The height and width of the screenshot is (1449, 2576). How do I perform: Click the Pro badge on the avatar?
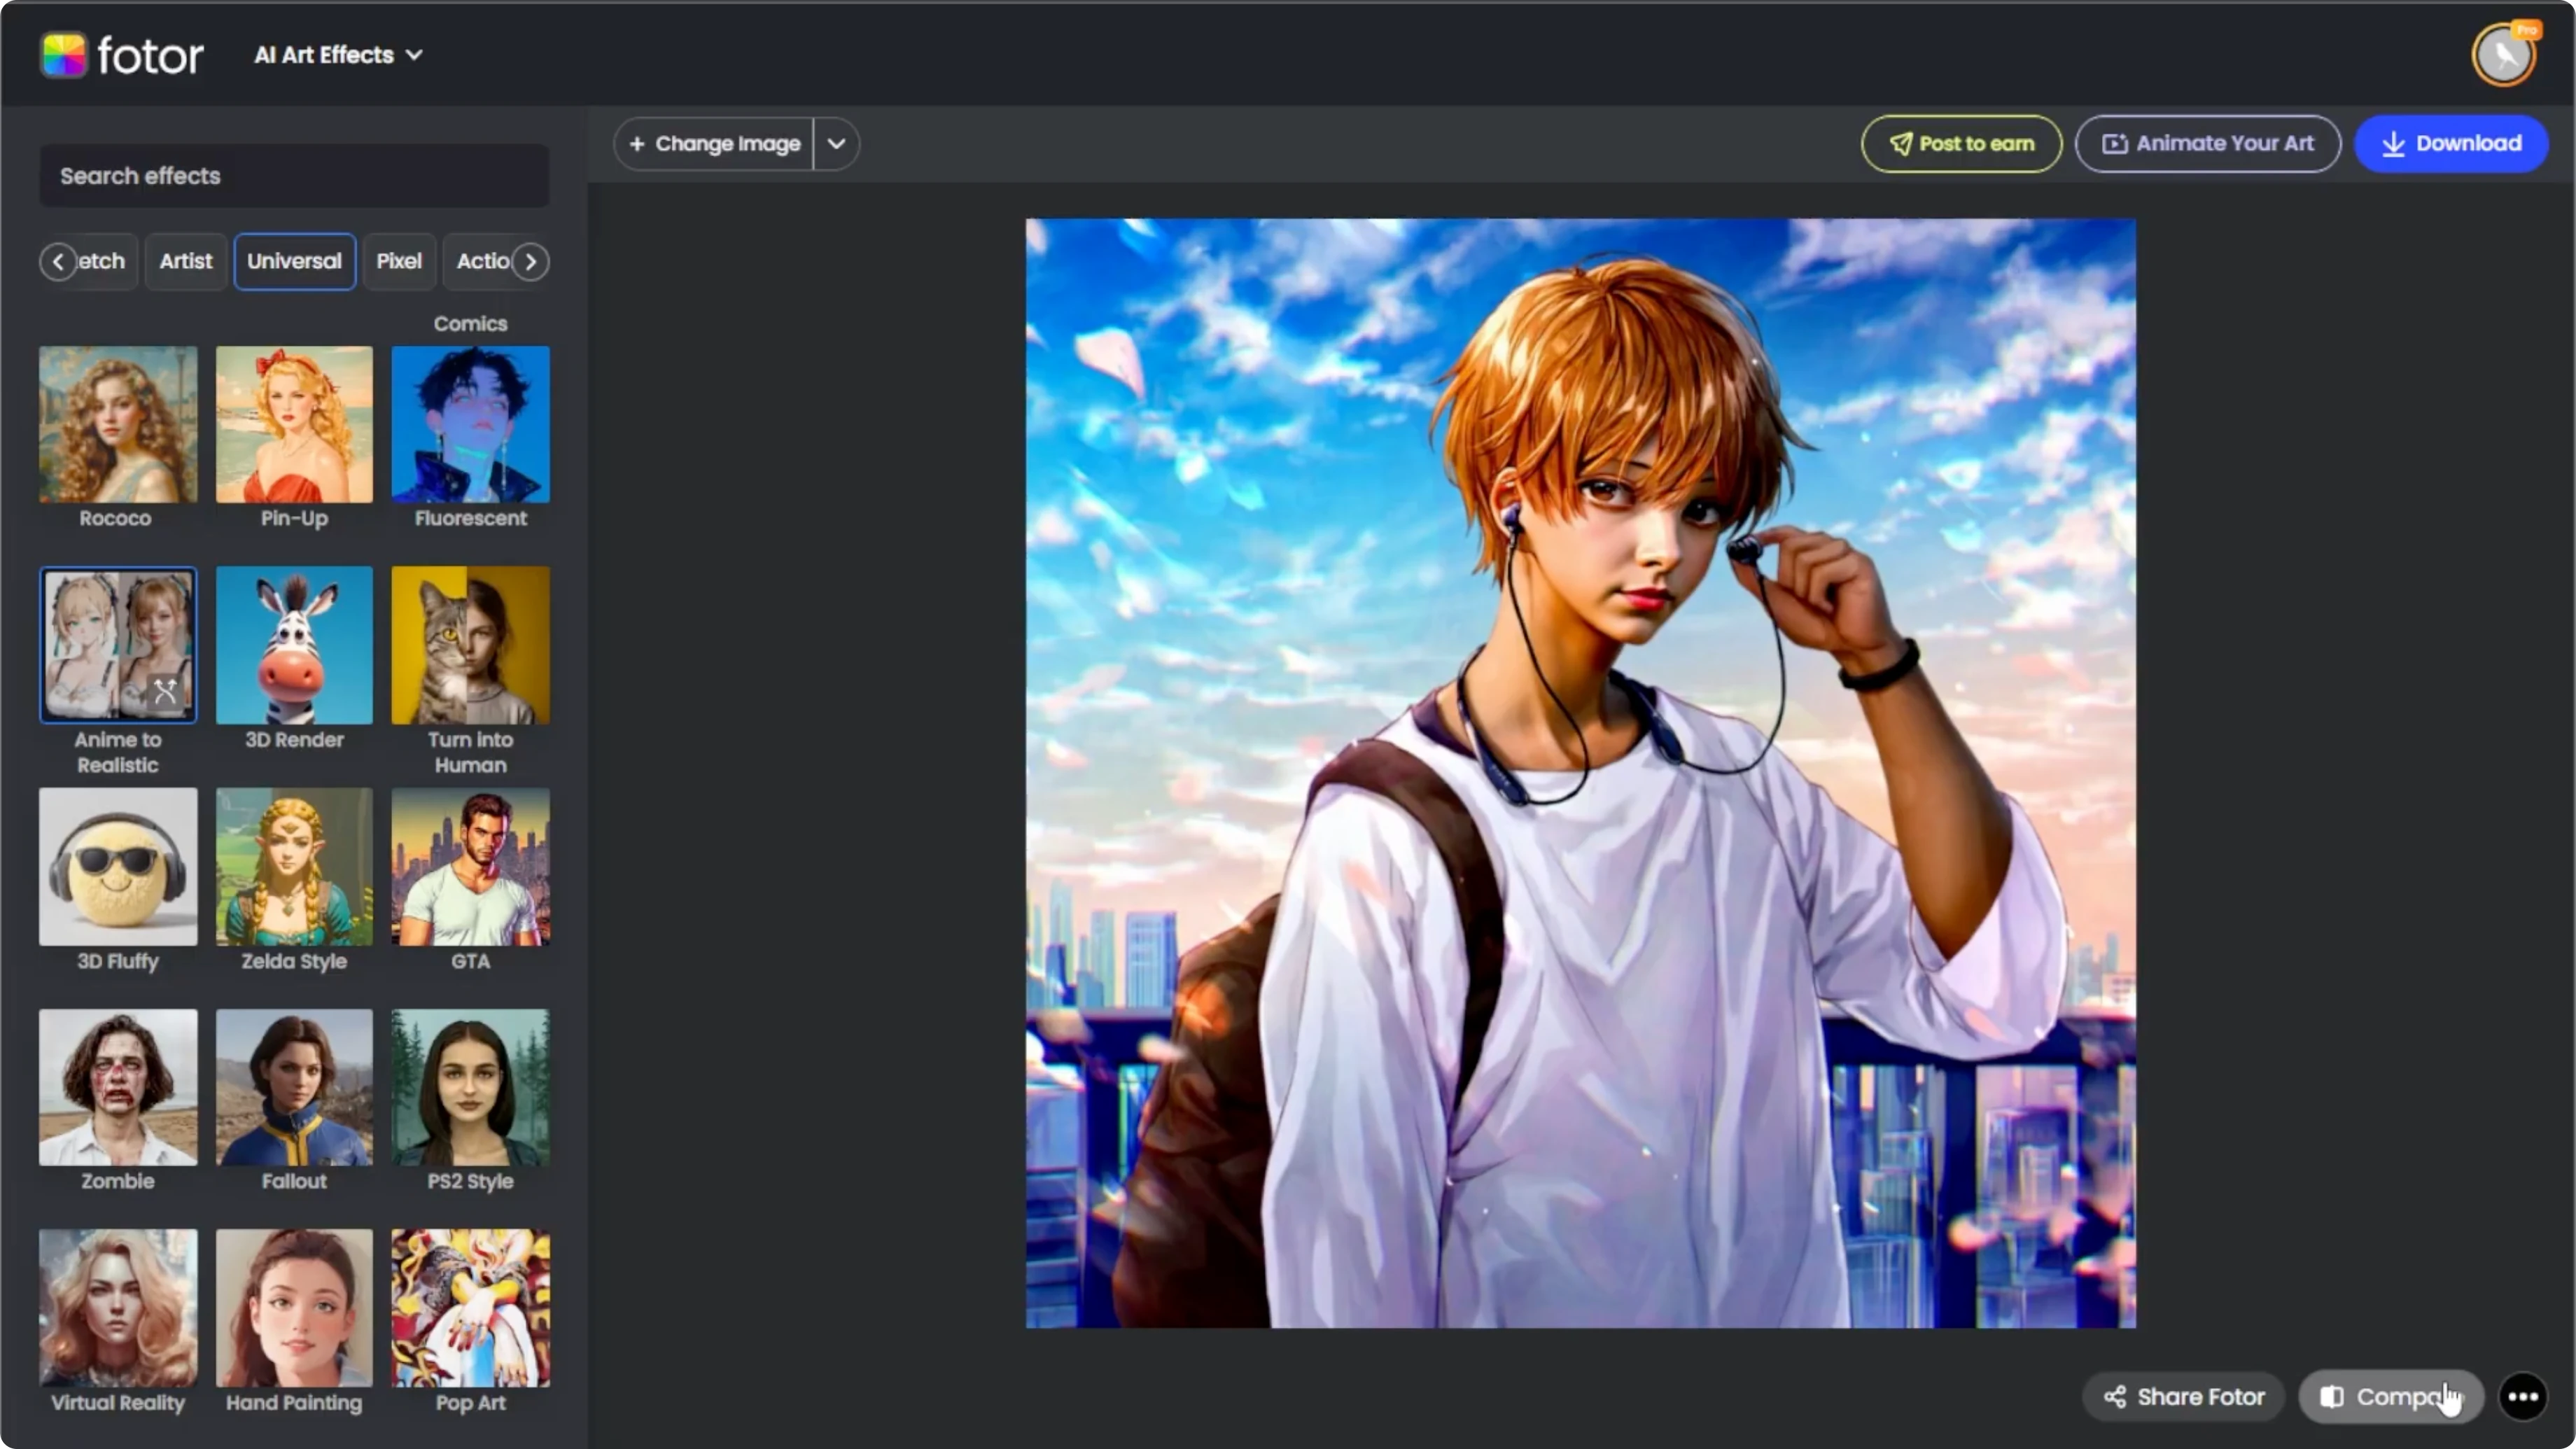pyautogui.click(x=2526, y=31)
